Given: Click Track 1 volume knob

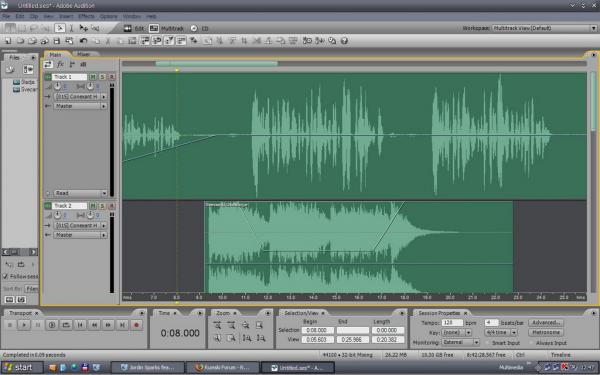Looking at the screenshot, I should tap(57, 87).
